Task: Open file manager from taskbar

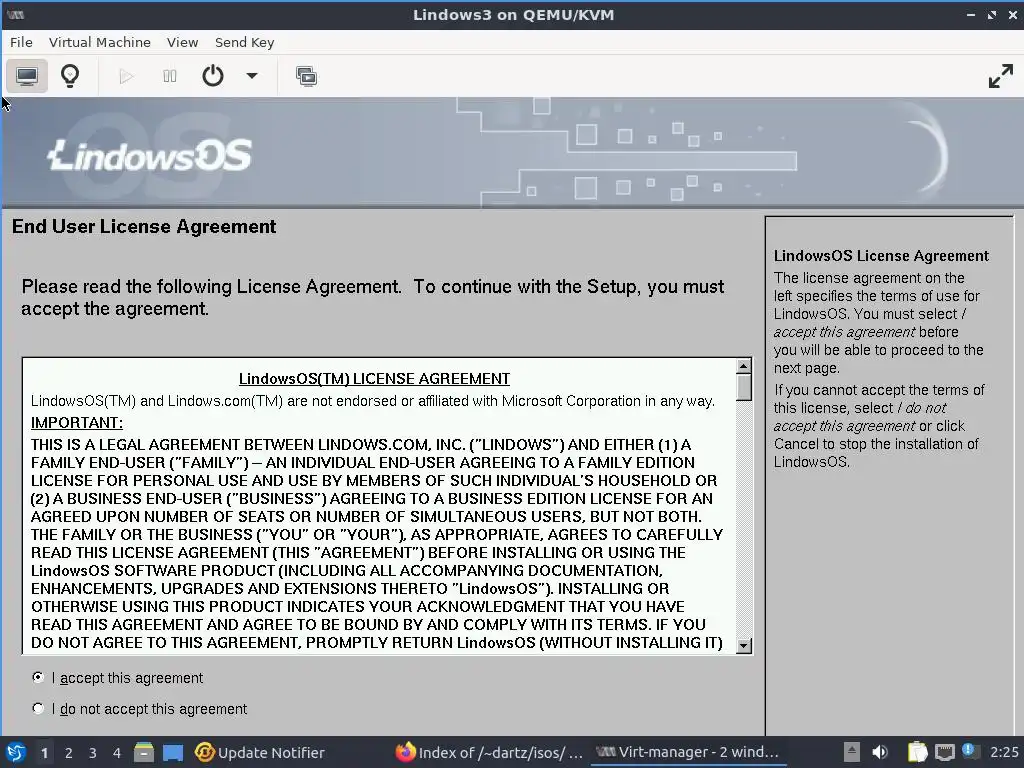Action: pyautogui.click(x=144, y=752)
